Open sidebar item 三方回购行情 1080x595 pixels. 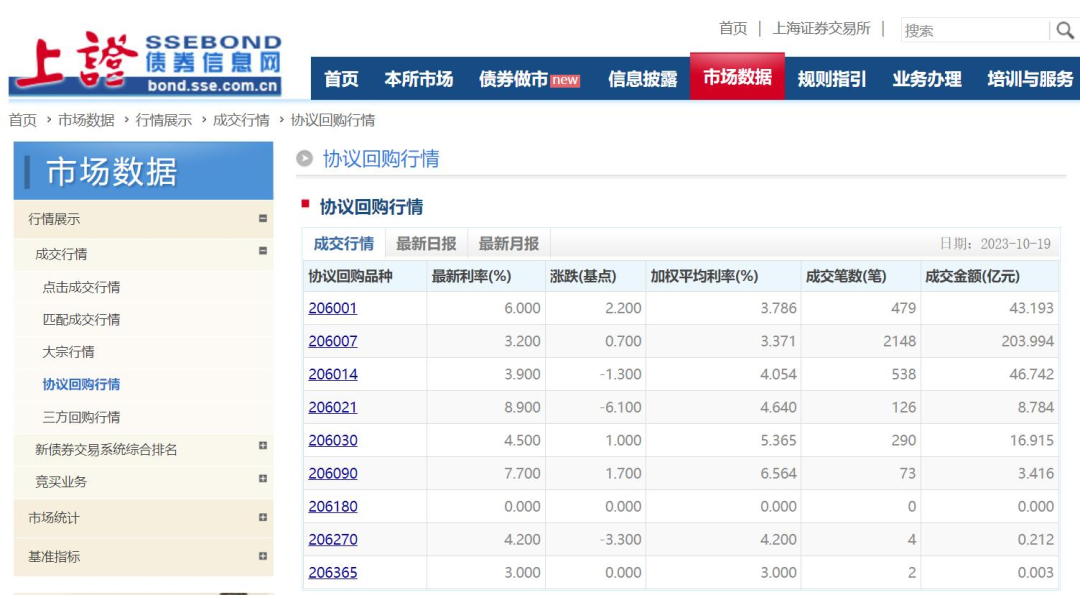pyautogui.click(x=81, y=417)
